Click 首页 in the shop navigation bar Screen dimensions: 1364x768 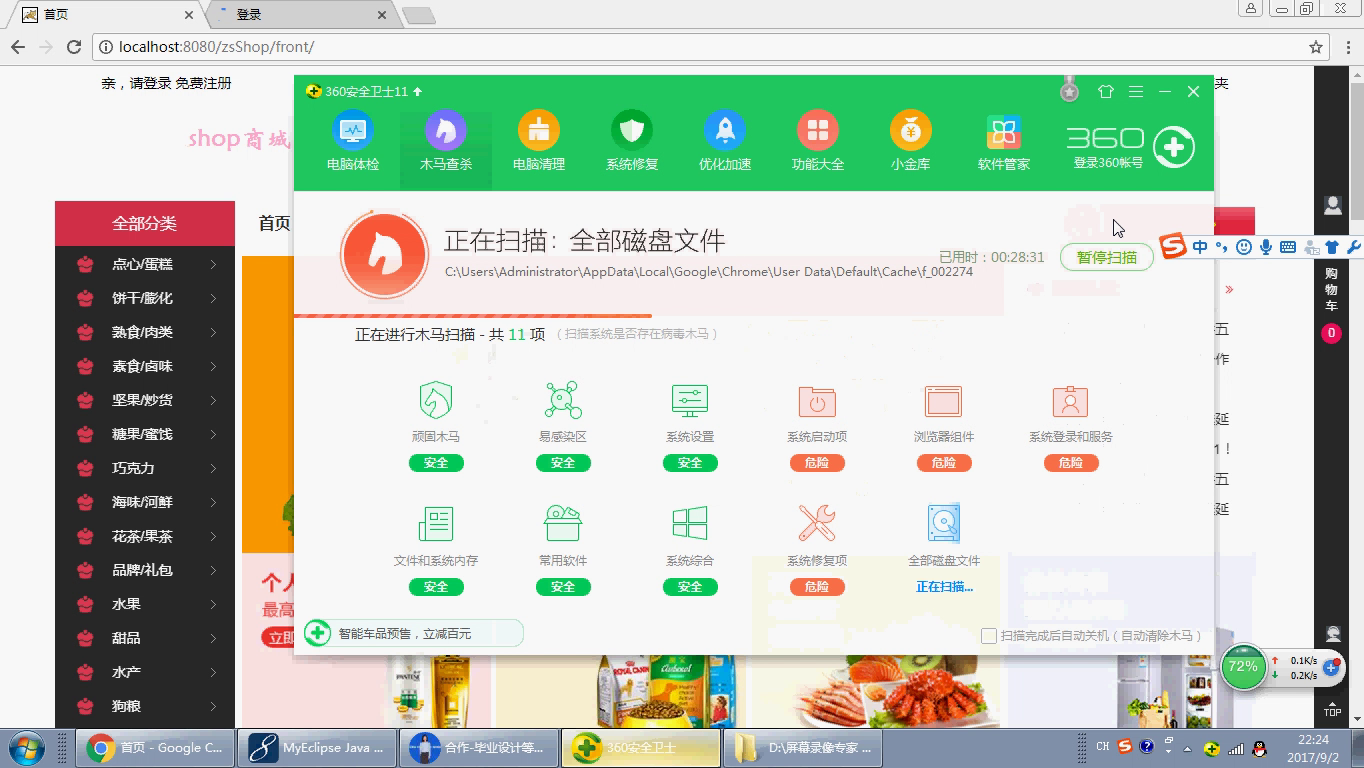[x=274, y=223]
